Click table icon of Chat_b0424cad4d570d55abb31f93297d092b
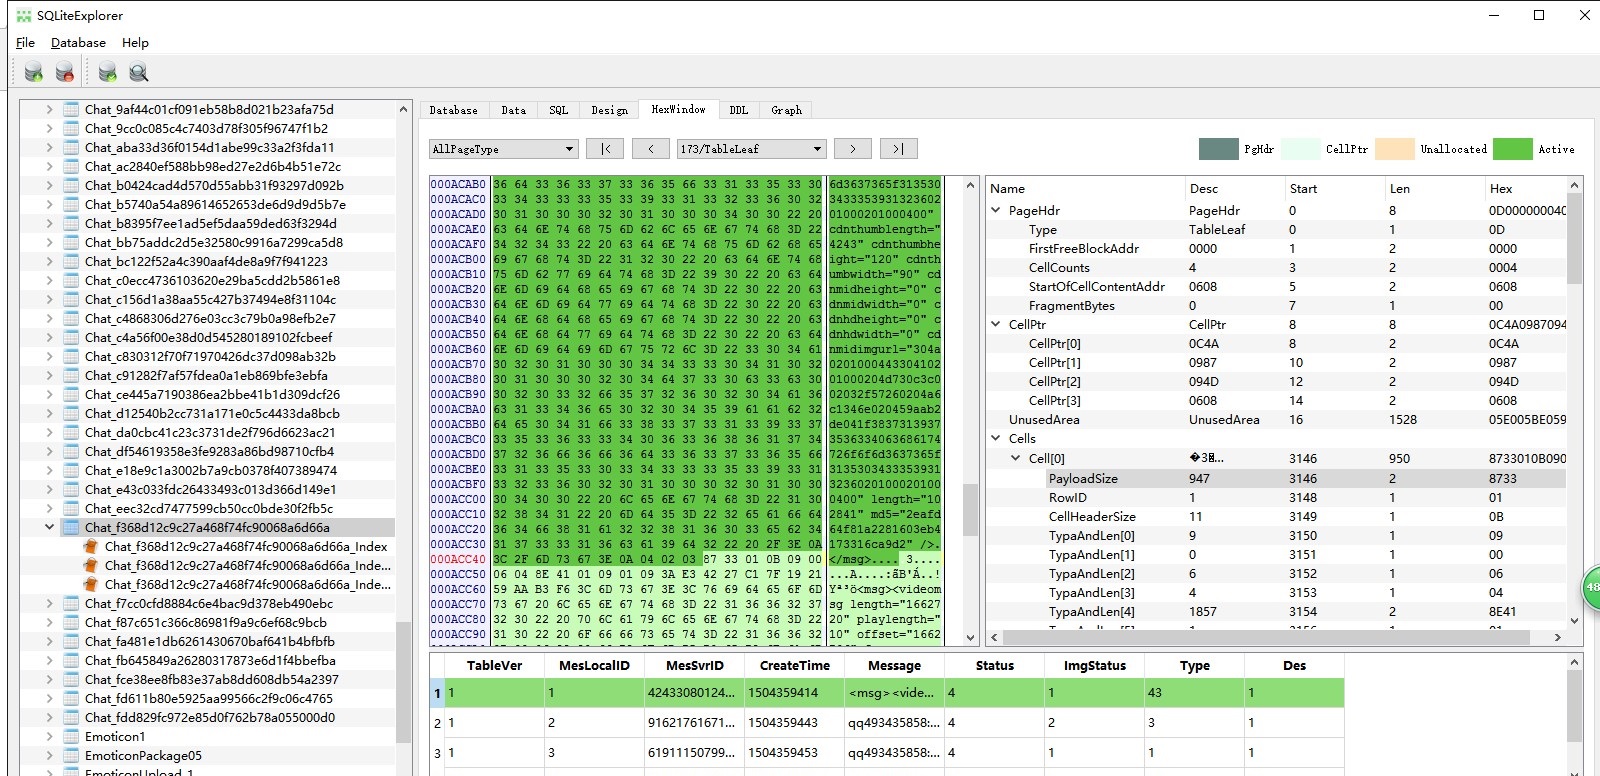 point(71,185)
